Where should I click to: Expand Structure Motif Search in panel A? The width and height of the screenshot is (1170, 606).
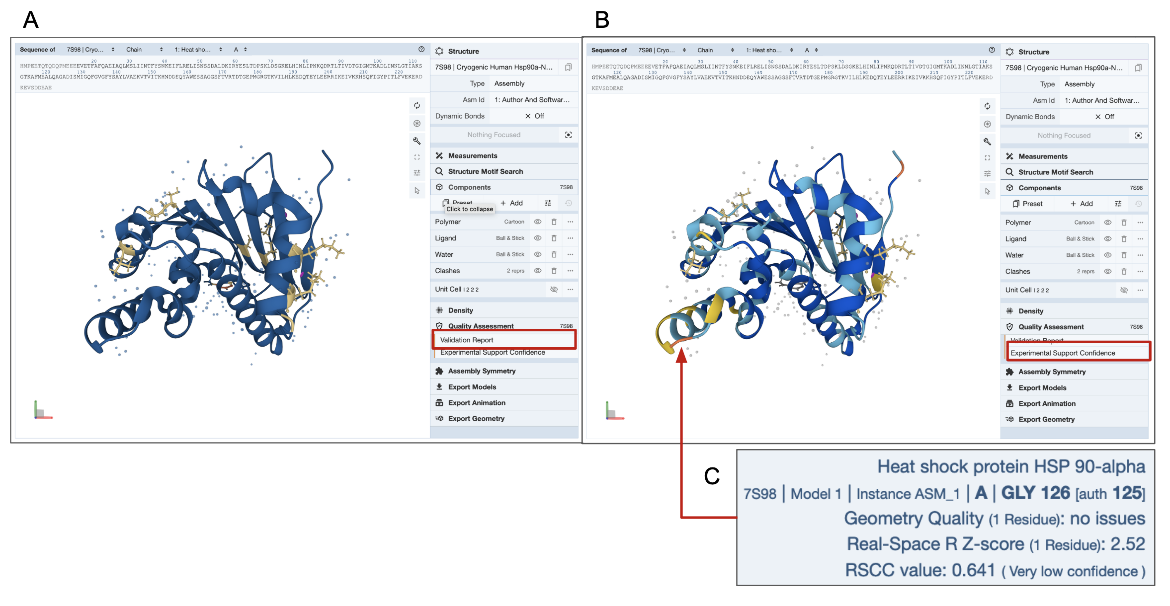coord(485,172)
